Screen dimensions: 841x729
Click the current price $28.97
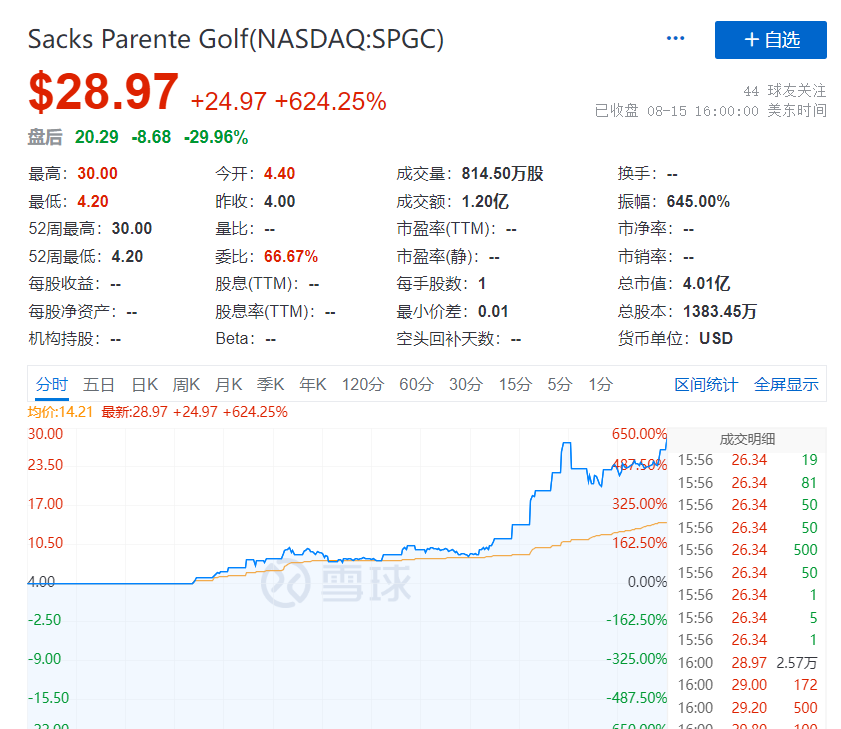coord(104,92)
